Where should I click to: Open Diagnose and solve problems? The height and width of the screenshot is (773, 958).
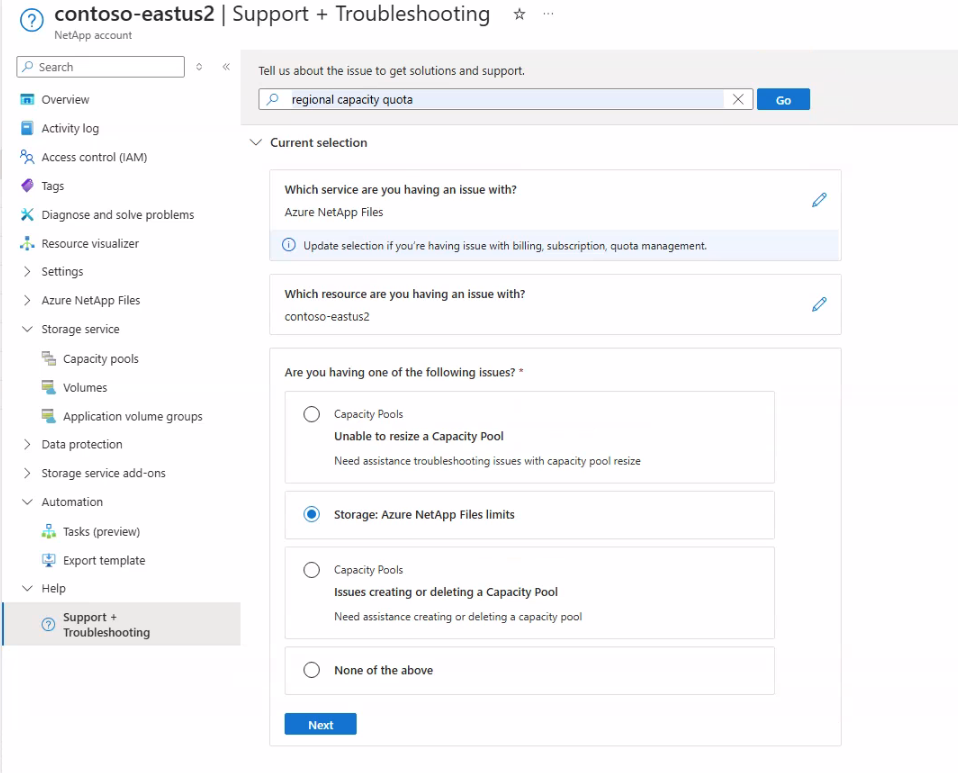118,214
